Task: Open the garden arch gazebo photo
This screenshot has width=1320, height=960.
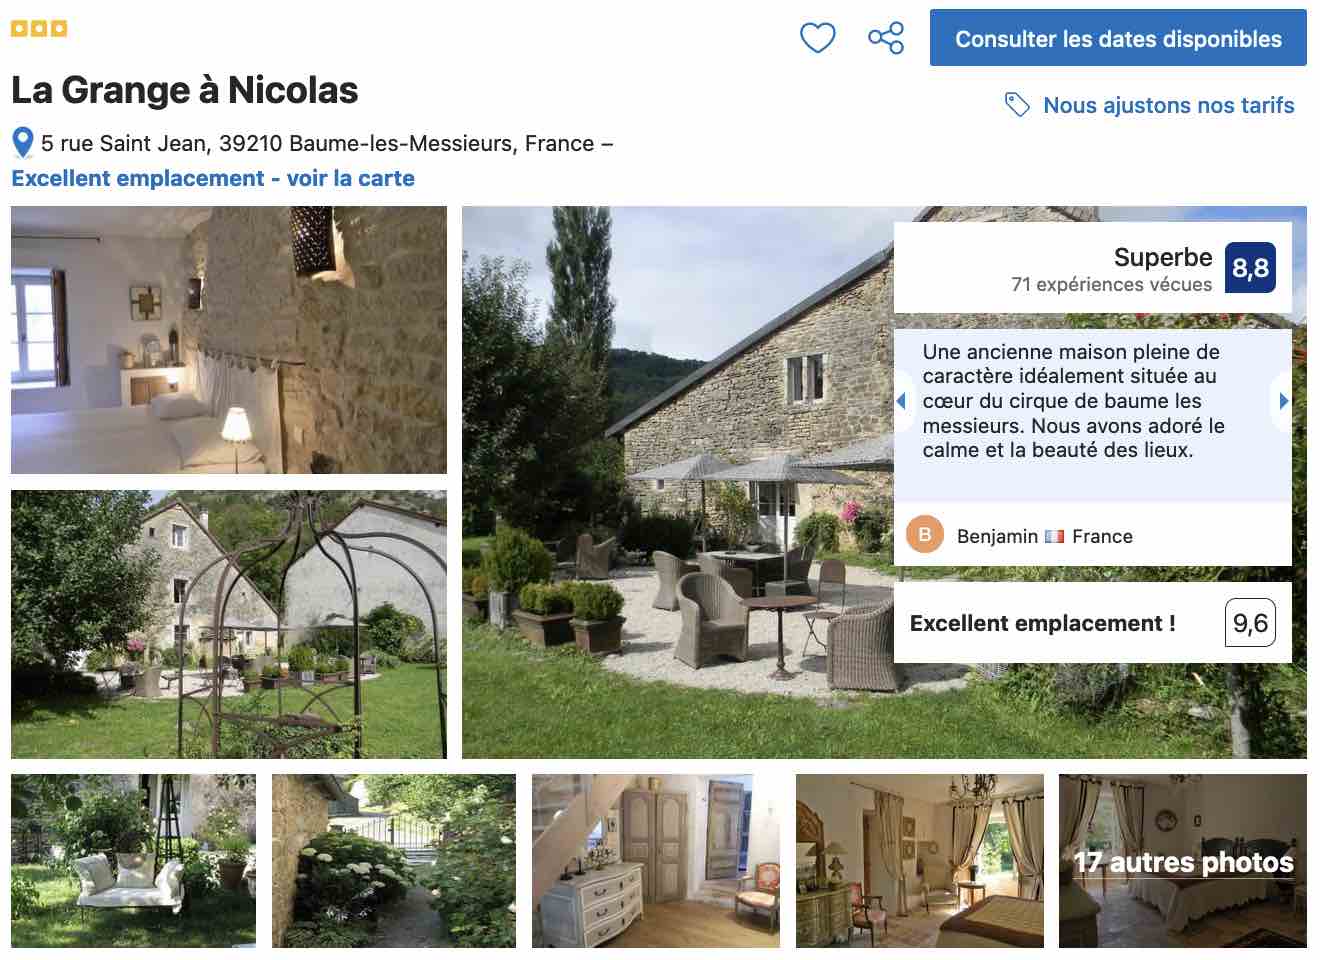Action: [229, 624]
